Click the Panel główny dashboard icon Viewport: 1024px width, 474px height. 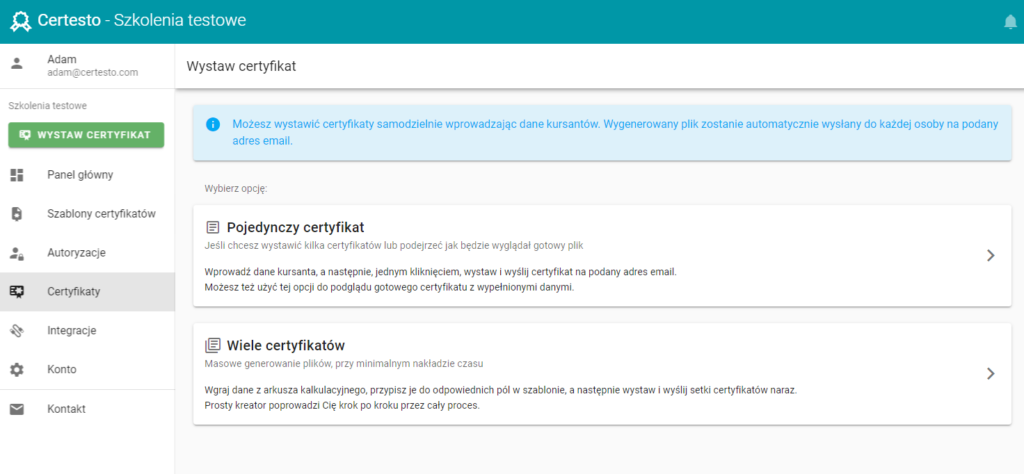pos(17,175)
